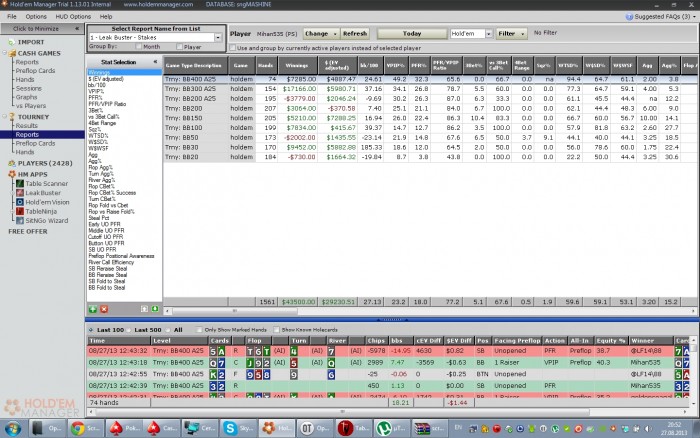Click the Today date button
The width and height of the screenshot is (700, 438).
click(x=410, y=33)
